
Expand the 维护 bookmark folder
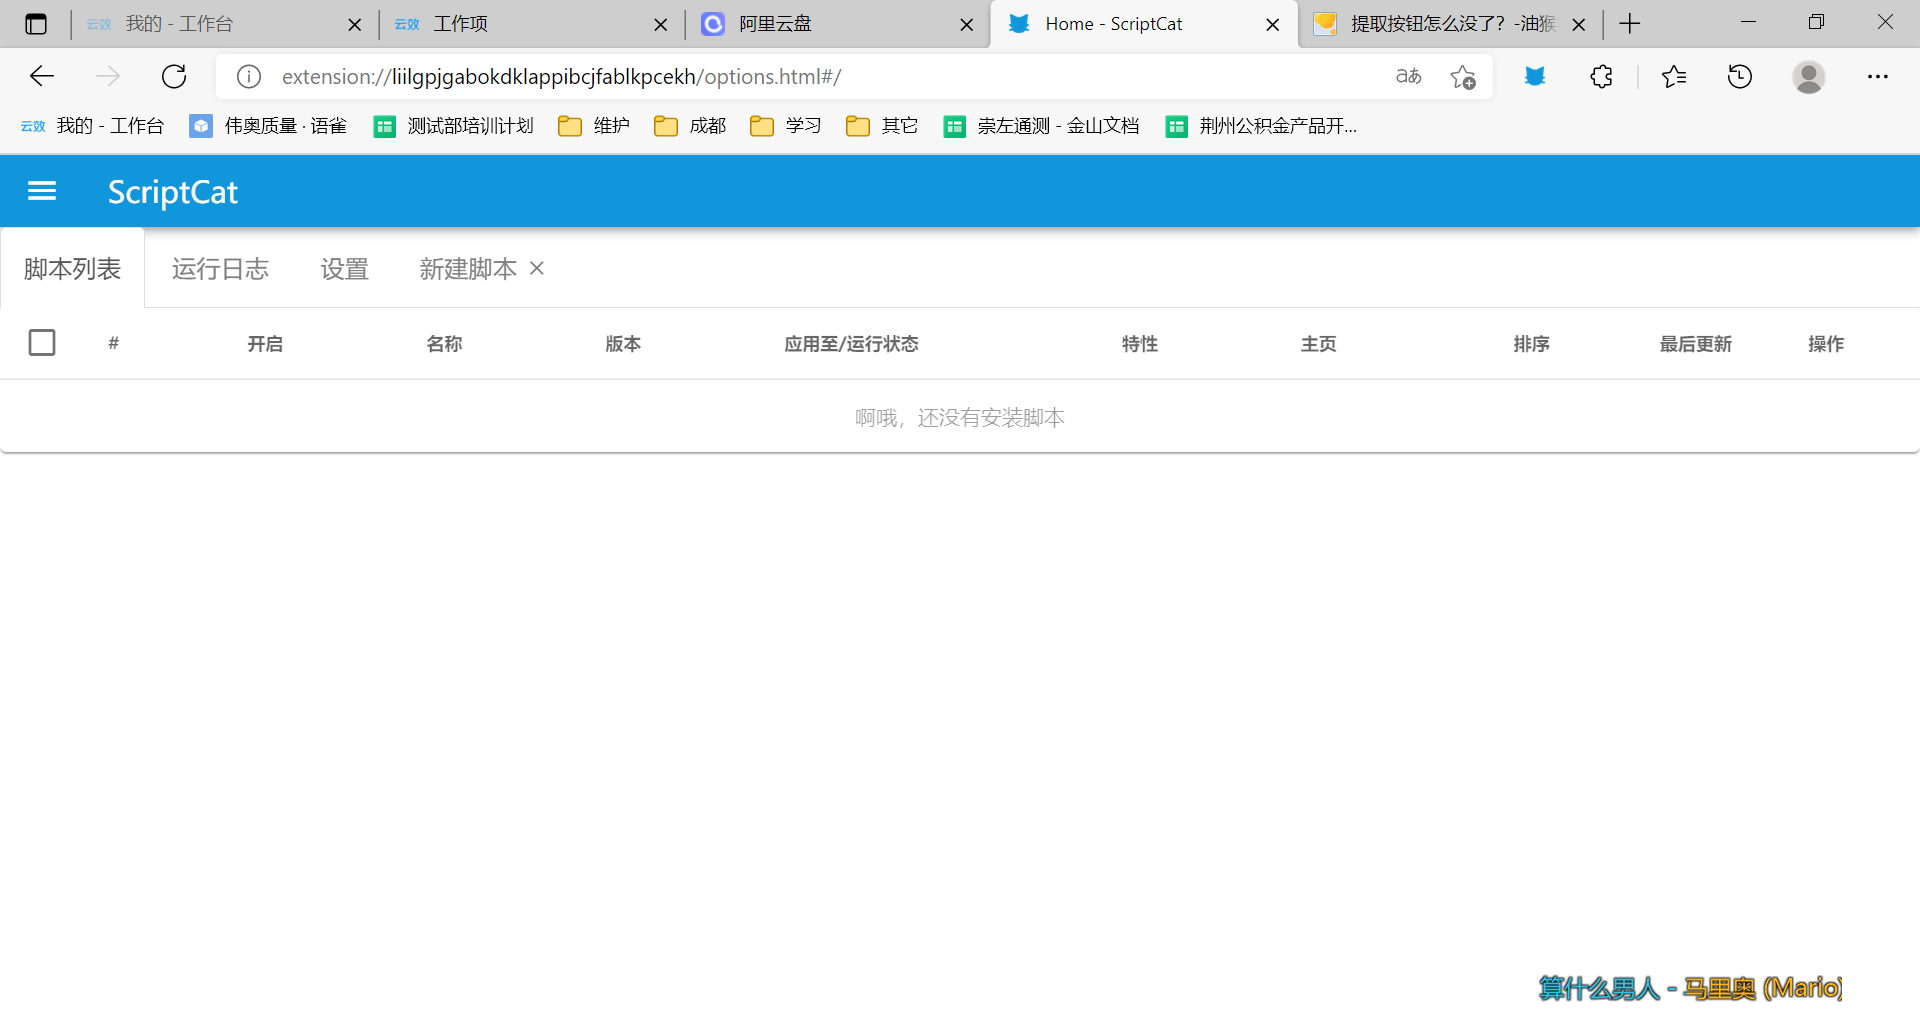pos(594,126)
